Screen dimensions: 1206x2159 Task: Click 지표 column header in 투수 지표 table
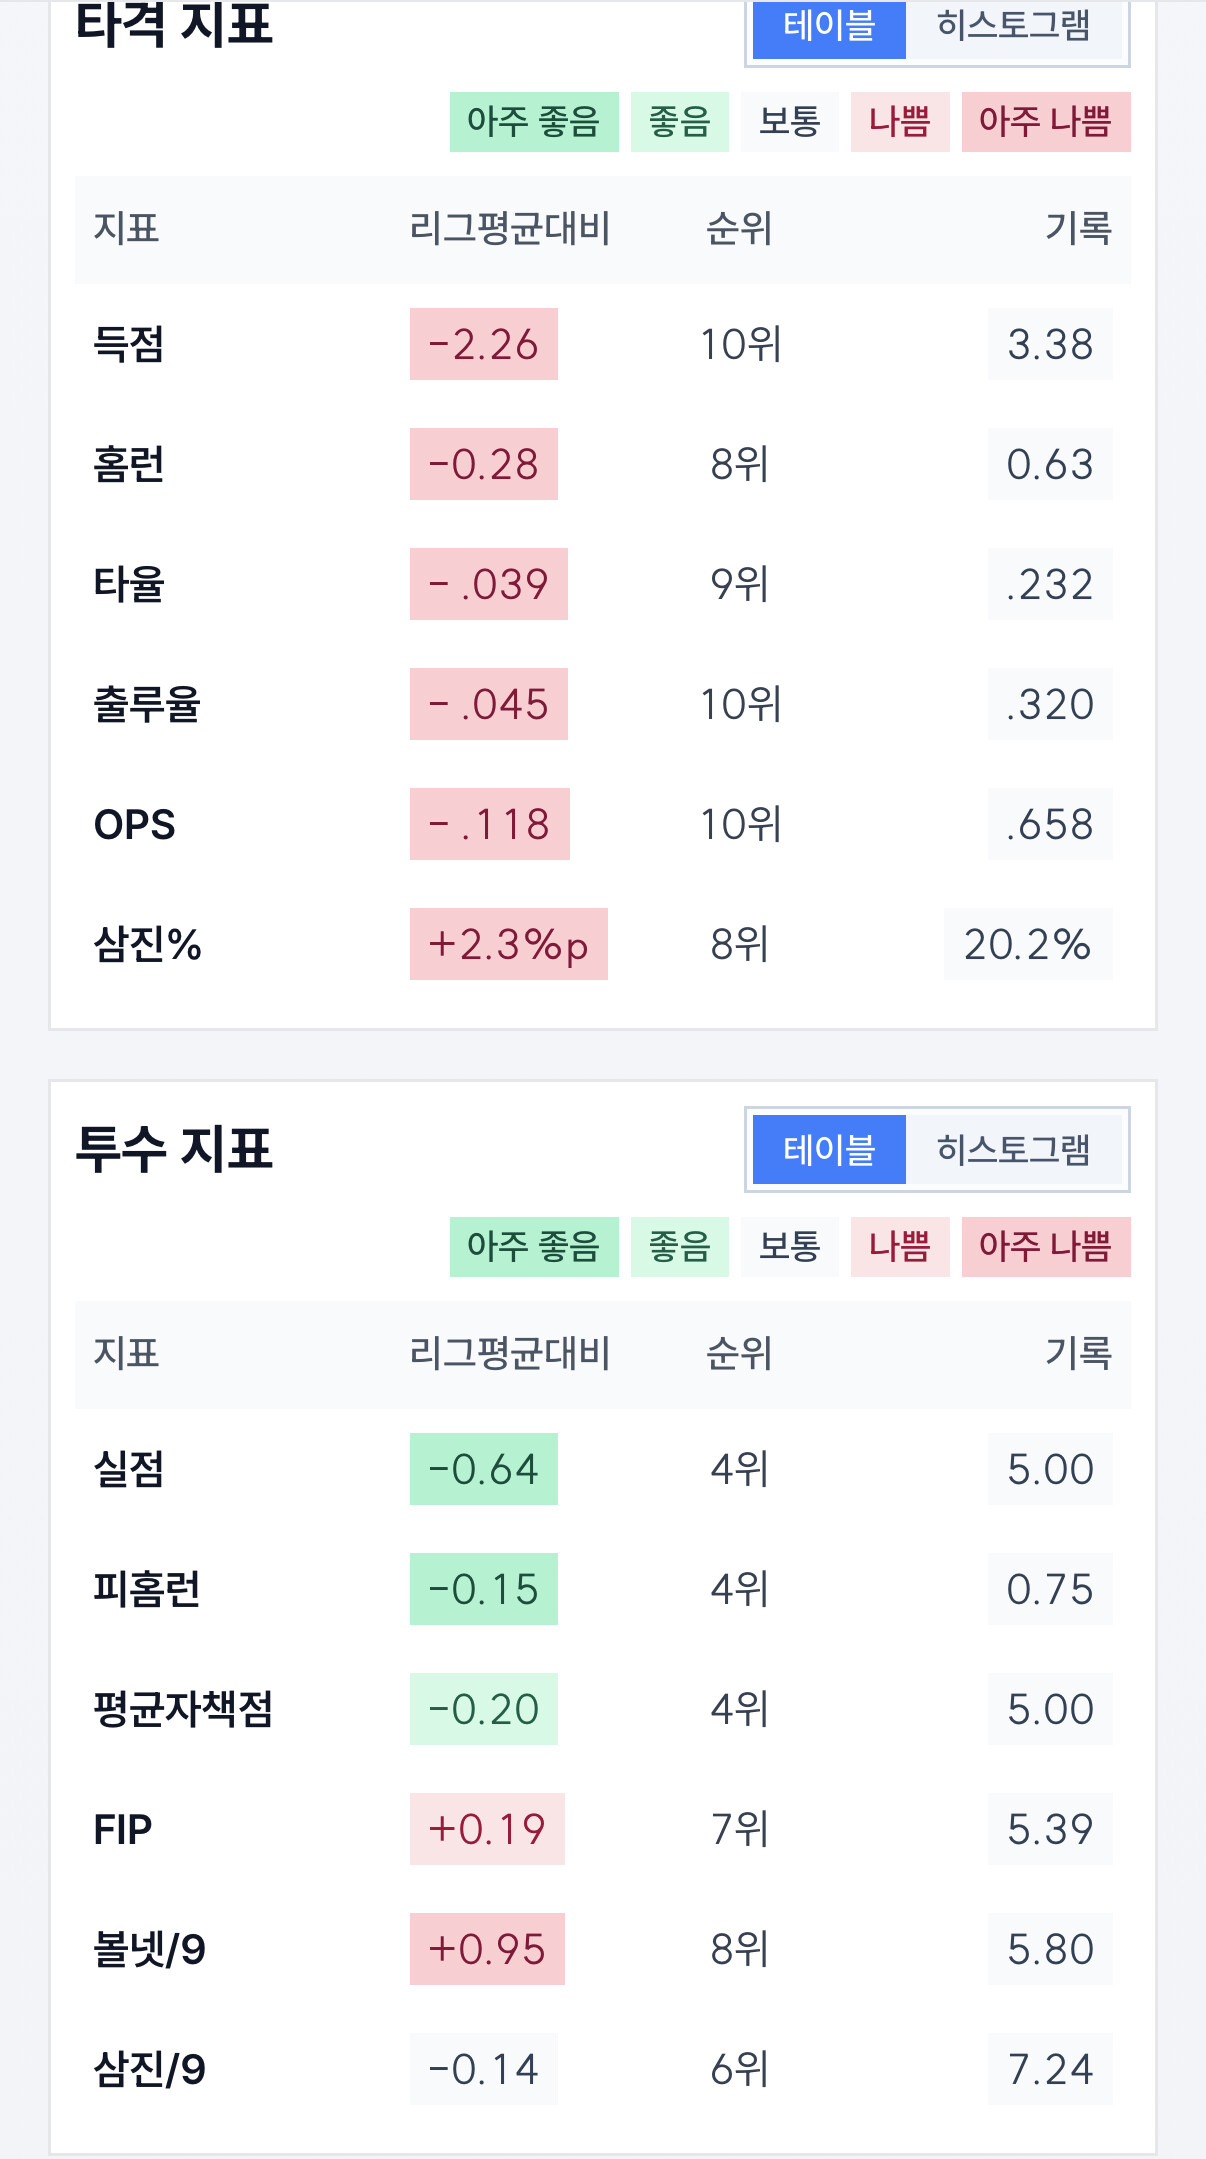[126, 1354]
